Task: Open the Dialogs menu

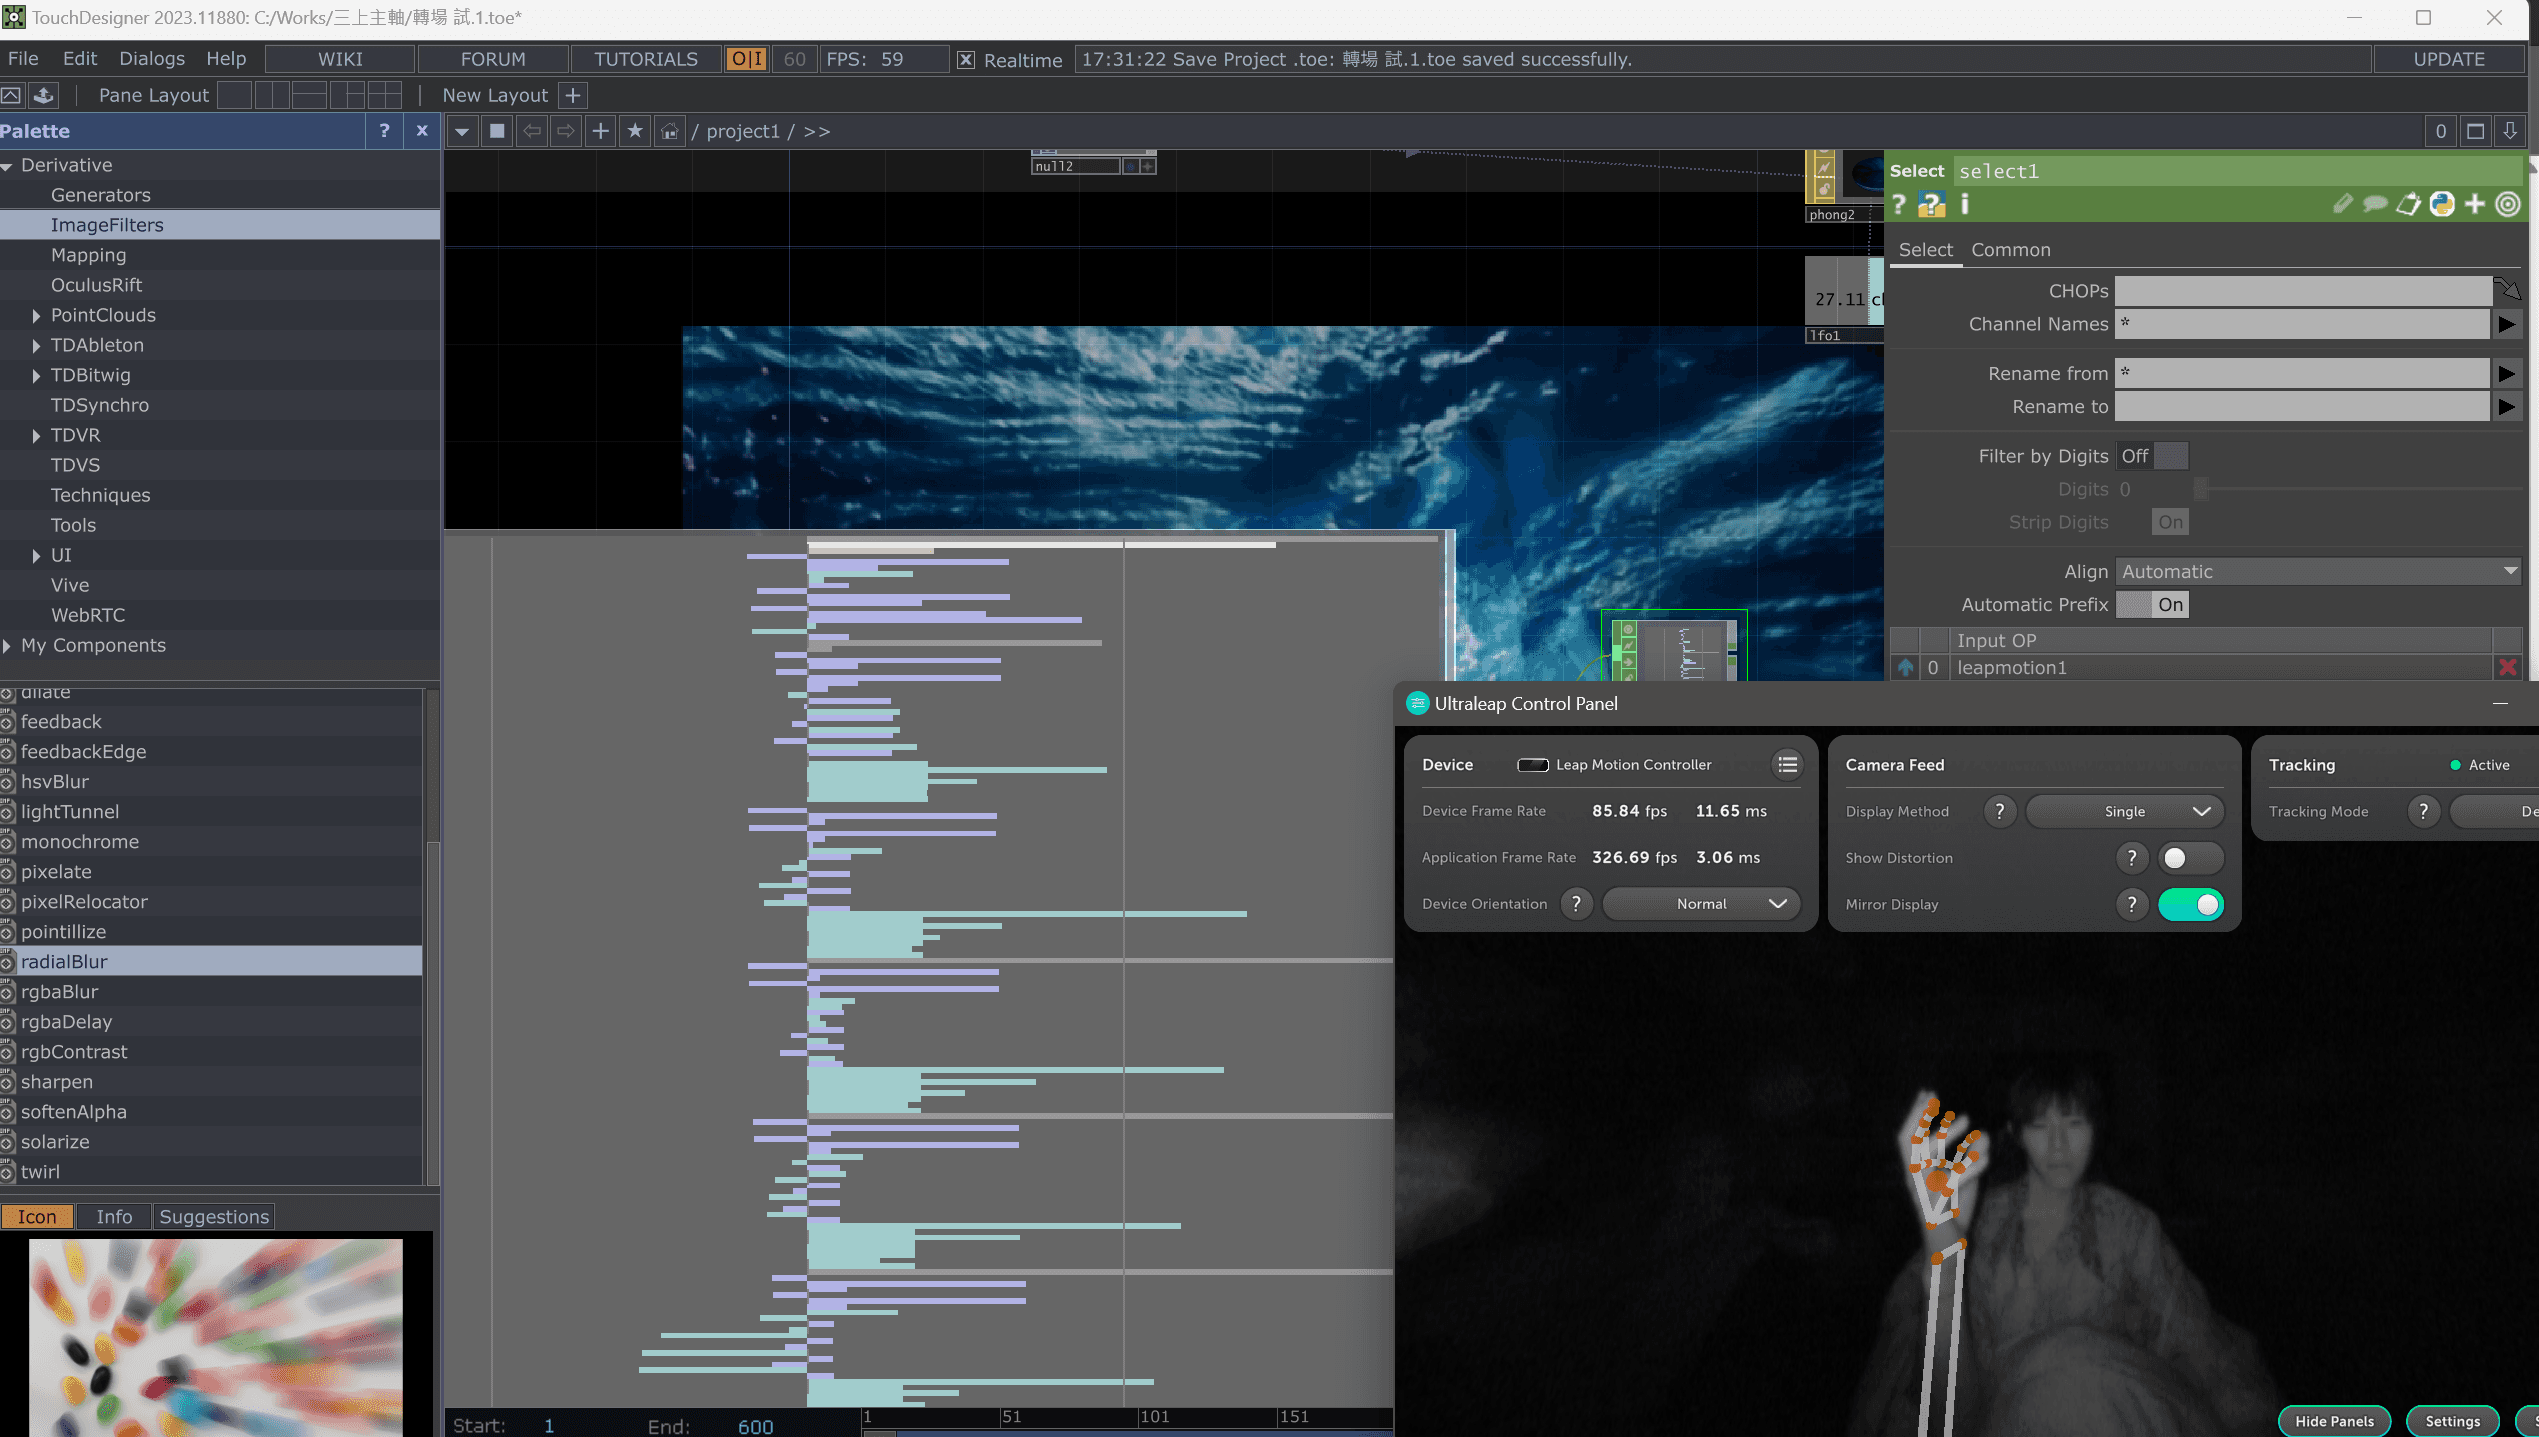Action: tap(152, 59)
